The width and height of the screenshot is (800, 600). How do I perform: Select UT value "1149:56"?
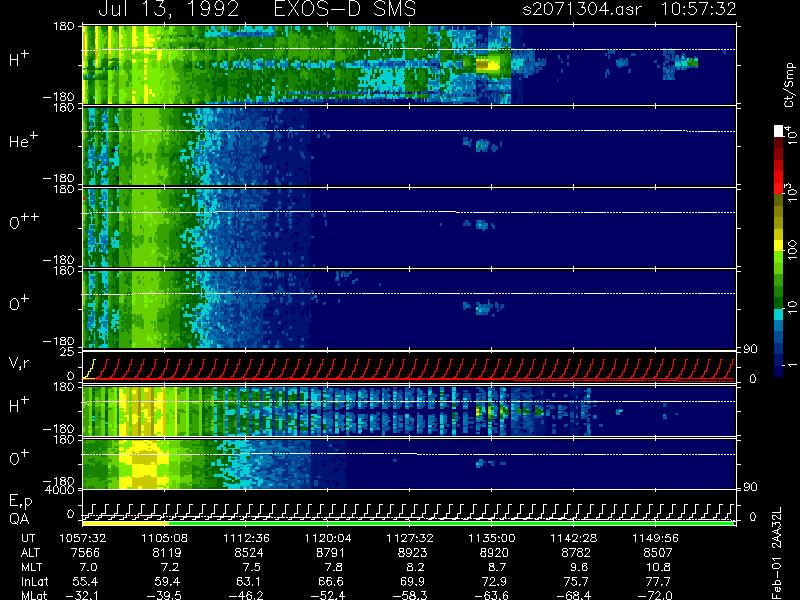coord(655,538)
